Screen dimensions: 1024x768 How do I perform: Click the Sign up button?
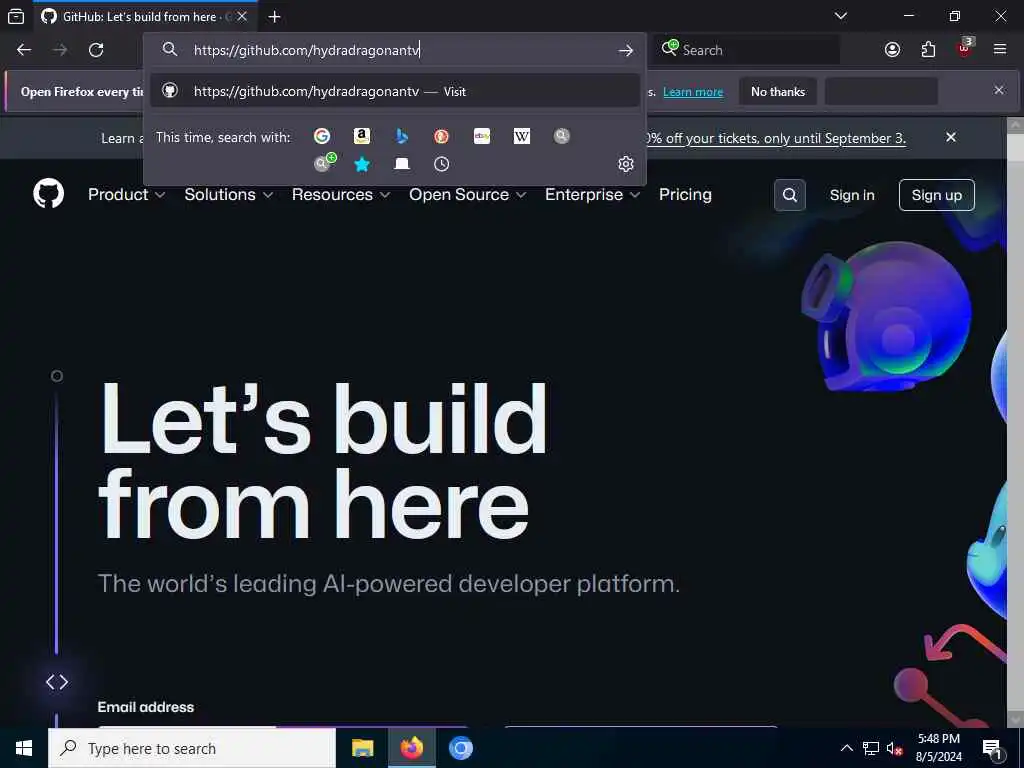coord(936,195)
